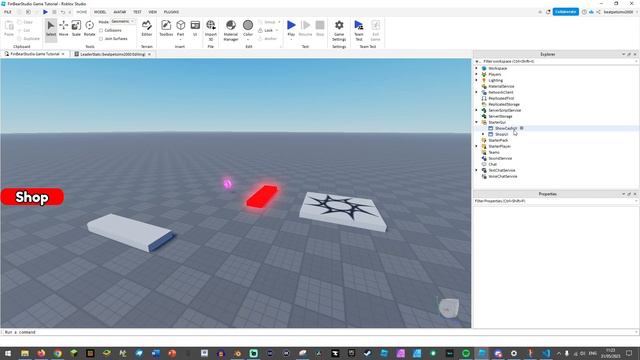The width and height of the screenshot is (640, 360).
Task: Click the blue Collaborate button
Action: [x=565, y=12]
